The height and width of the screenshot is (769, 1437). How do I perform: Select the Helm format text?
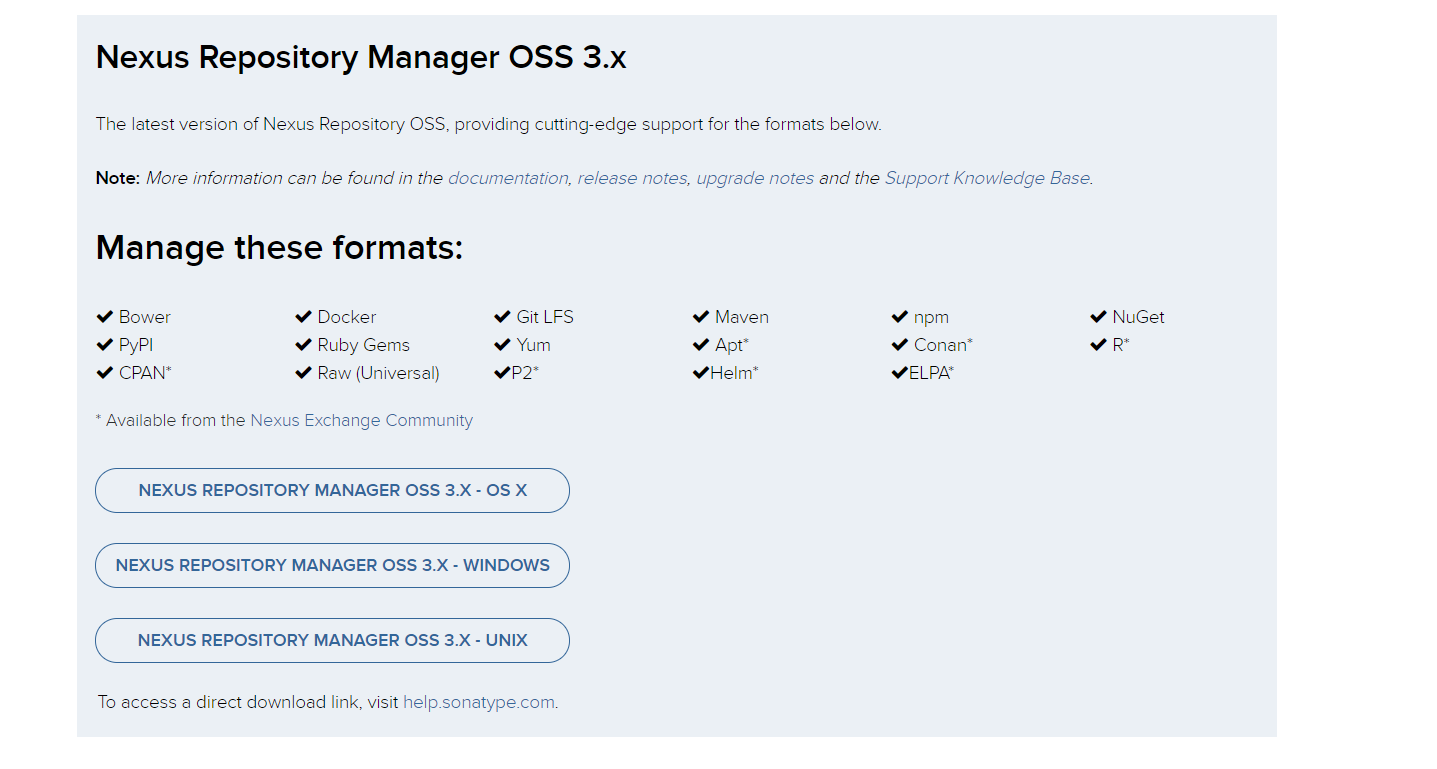pos(734,373)
